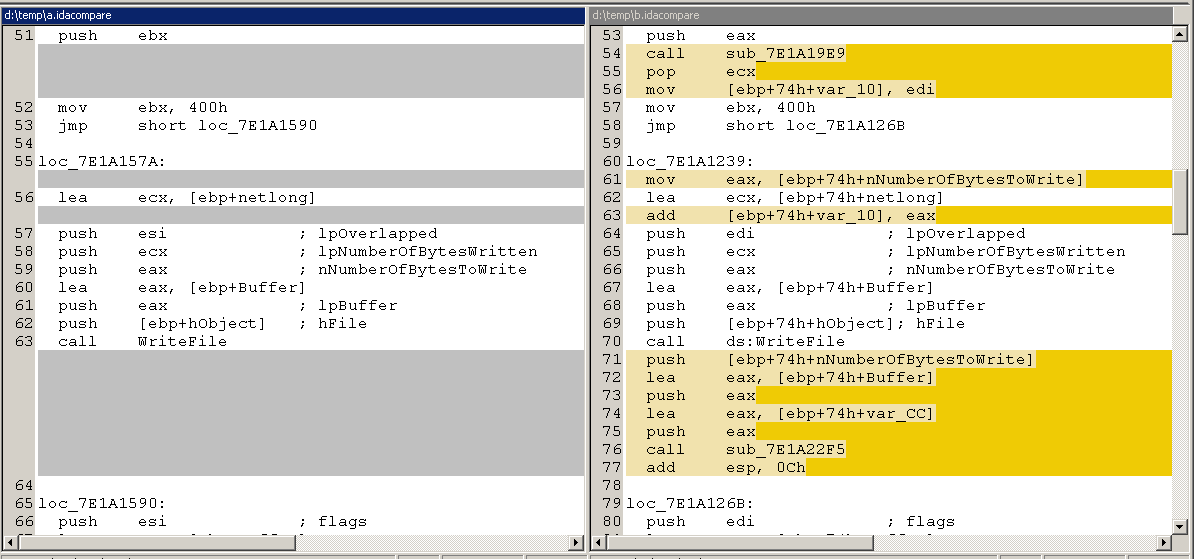Click the right pane vertical scrollbar thumb
Viewport: 1194px width, 559px height.
click(1180, 201)
